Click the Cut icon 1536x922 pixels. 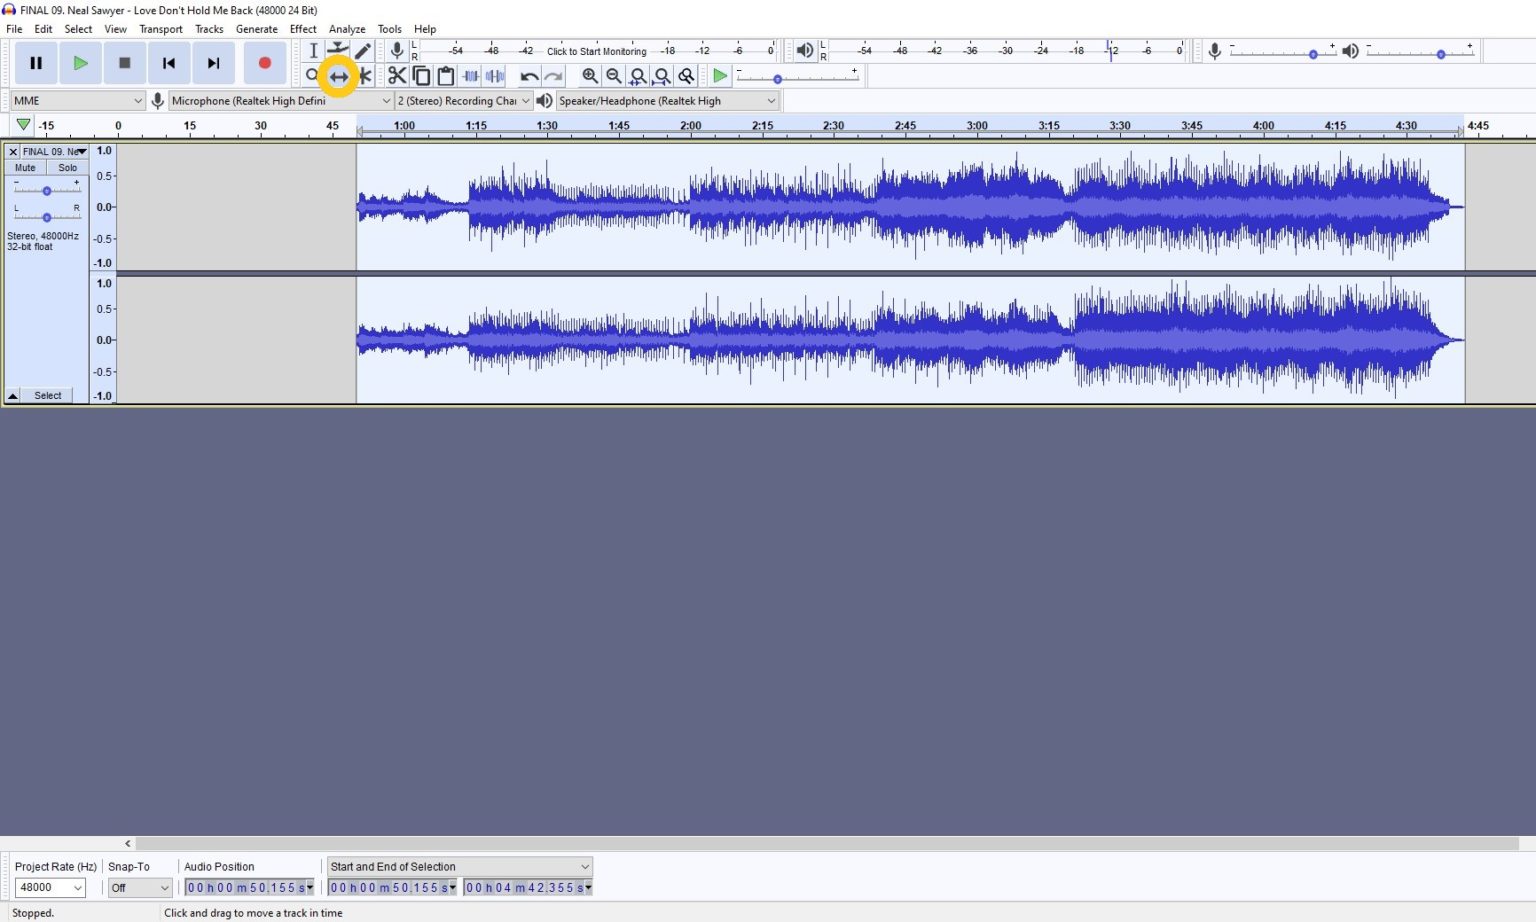[397, 75]
